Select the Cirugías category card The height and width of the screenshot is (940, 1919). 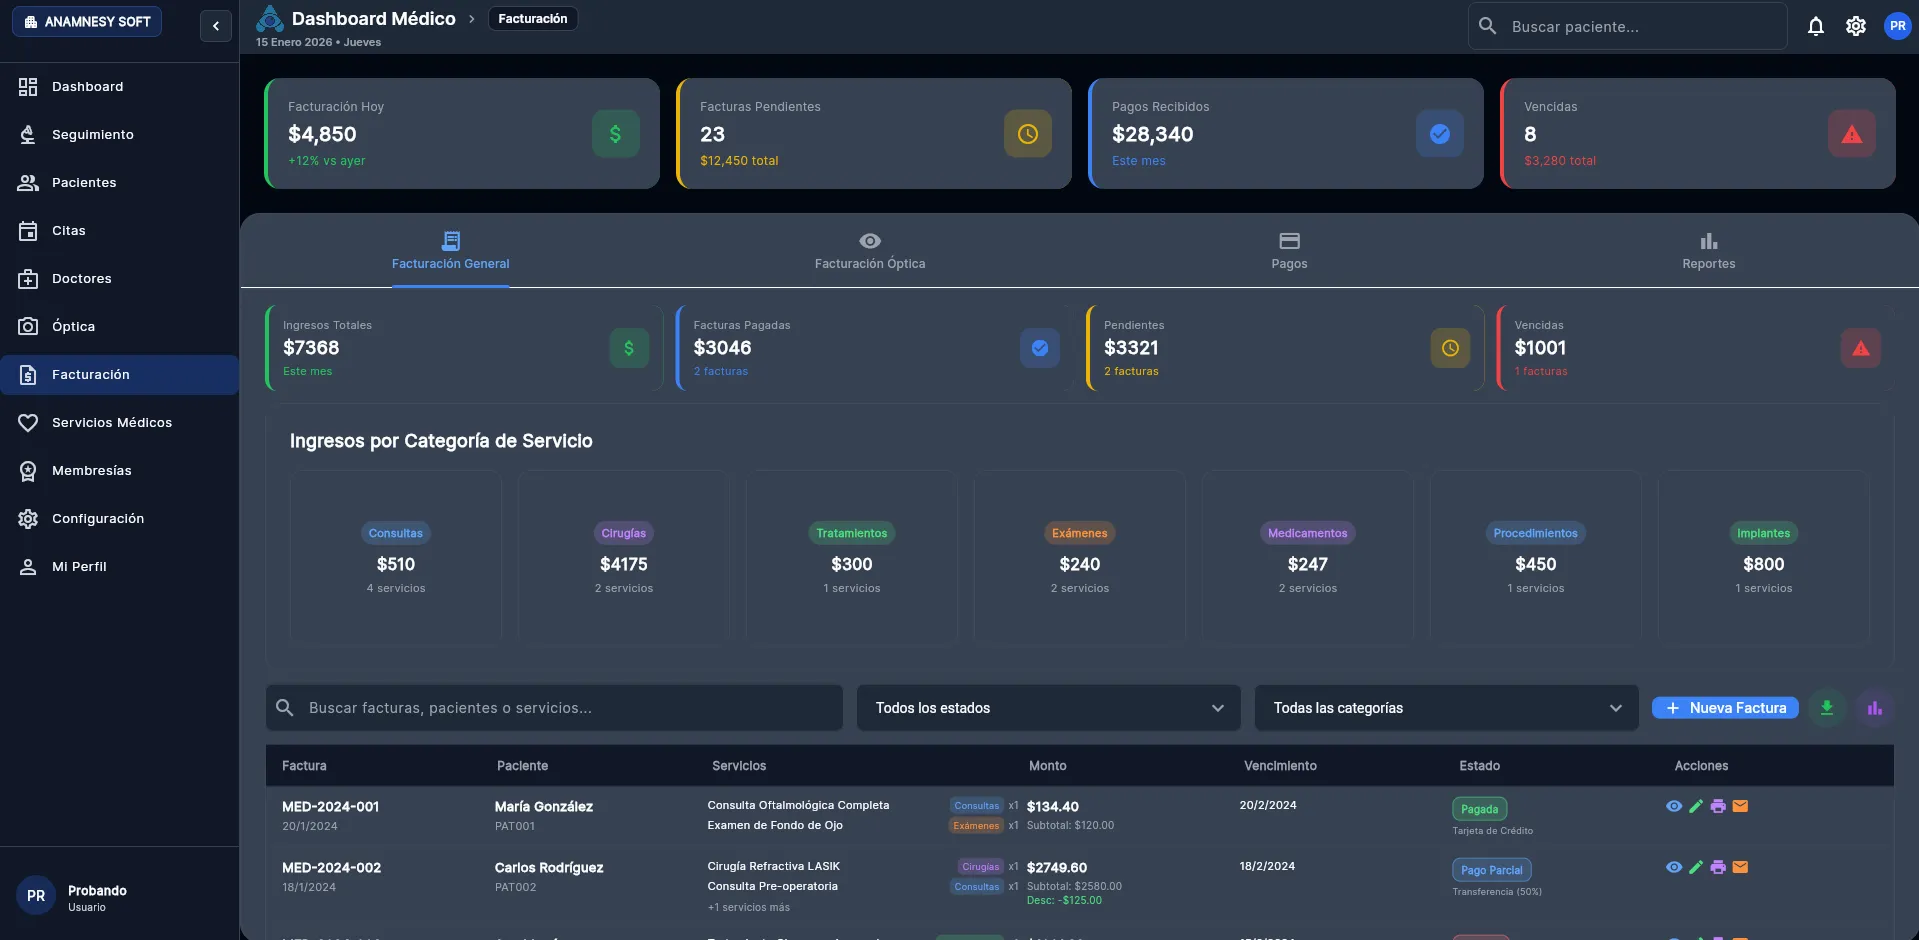tap(623, 557)
